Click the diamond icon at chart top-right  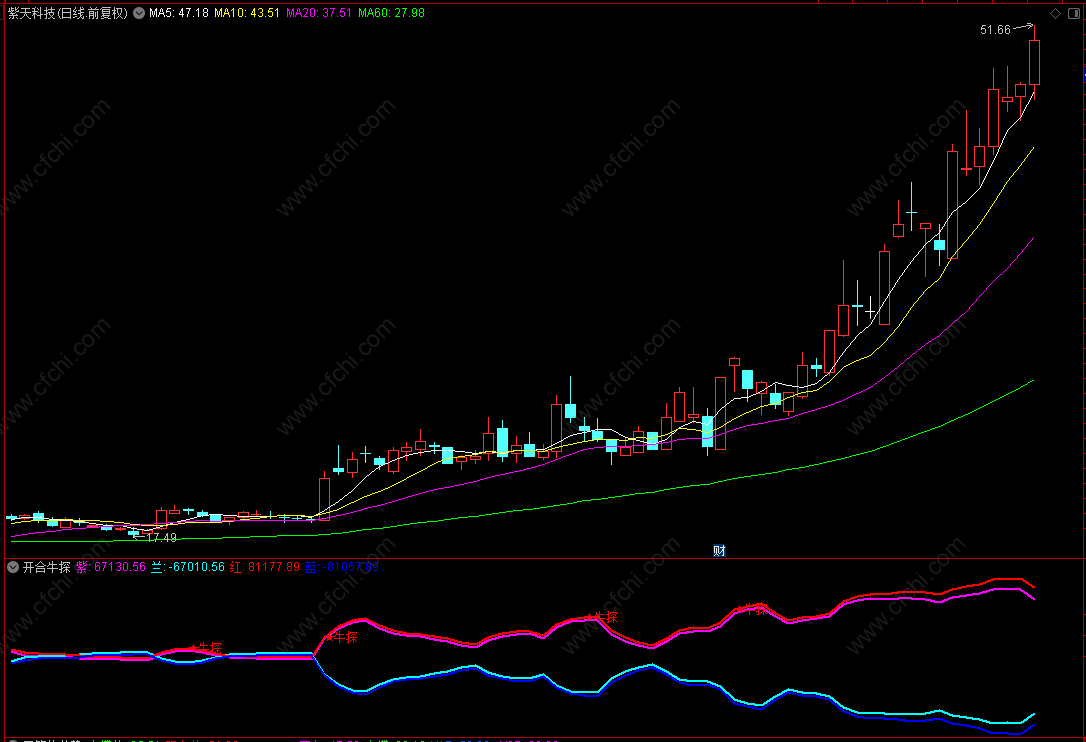[x=1056, y=14]
